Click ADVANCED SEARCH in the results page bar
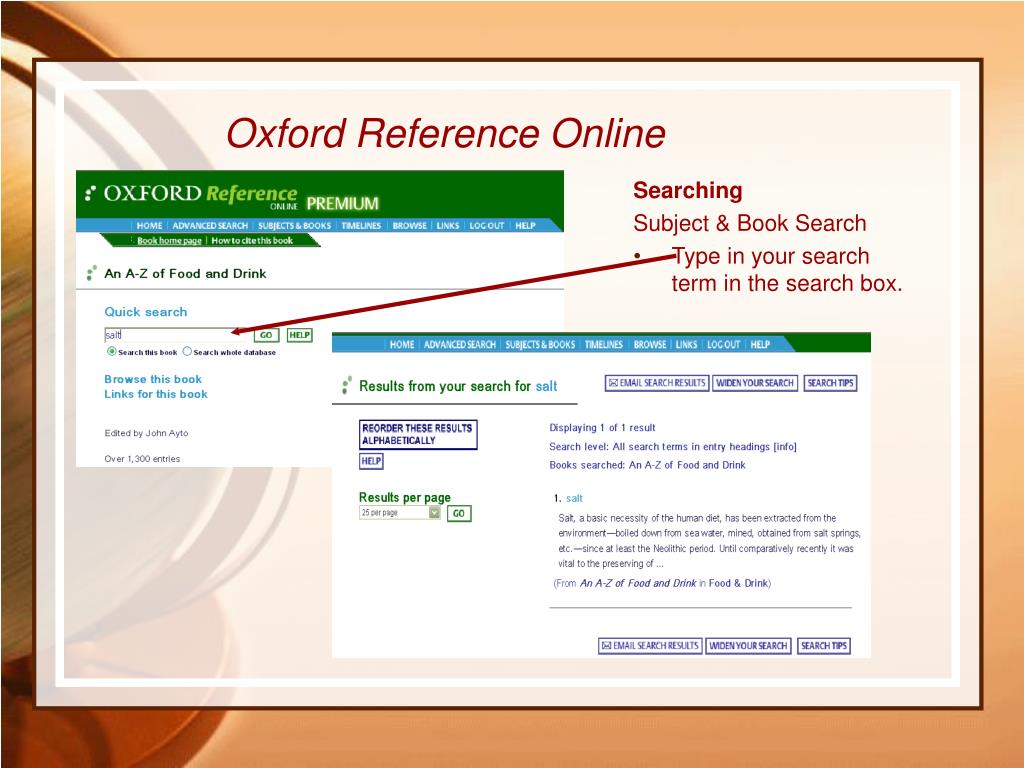Image resolution: width=1024 pixels, height=768 pixels. [x=460, y=344]
